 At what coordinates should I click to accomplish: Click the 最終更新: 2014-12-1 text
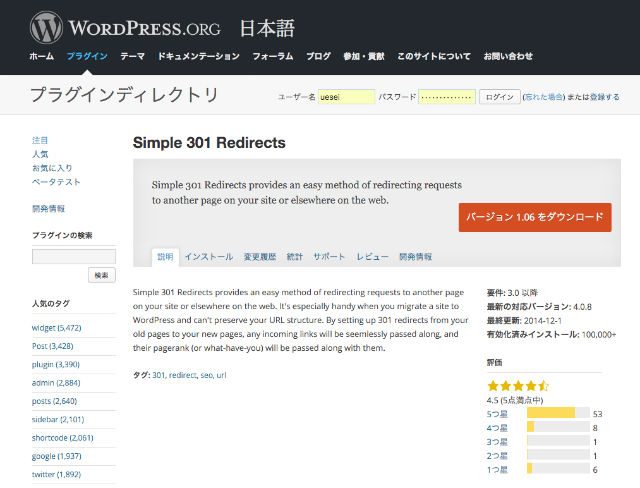[x=524, y=320]
